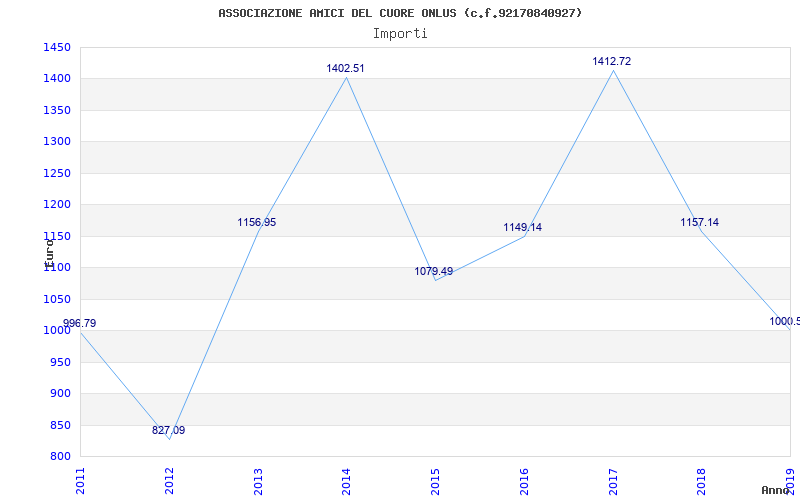Viewport: 800px width, 500px height.
Task: Click the 1400 y-axis tick label
Action: (x=57, y=79)
